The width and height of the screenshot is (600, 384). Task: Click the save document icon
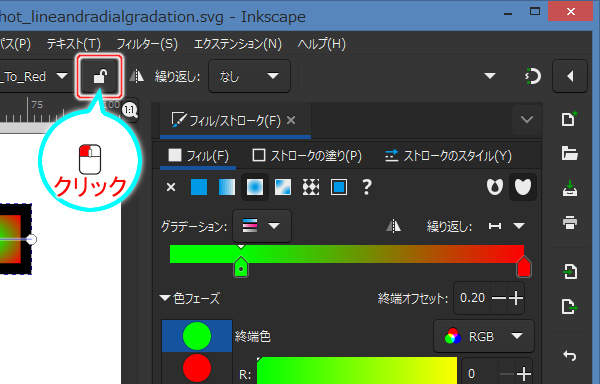[x=570, y=188]
